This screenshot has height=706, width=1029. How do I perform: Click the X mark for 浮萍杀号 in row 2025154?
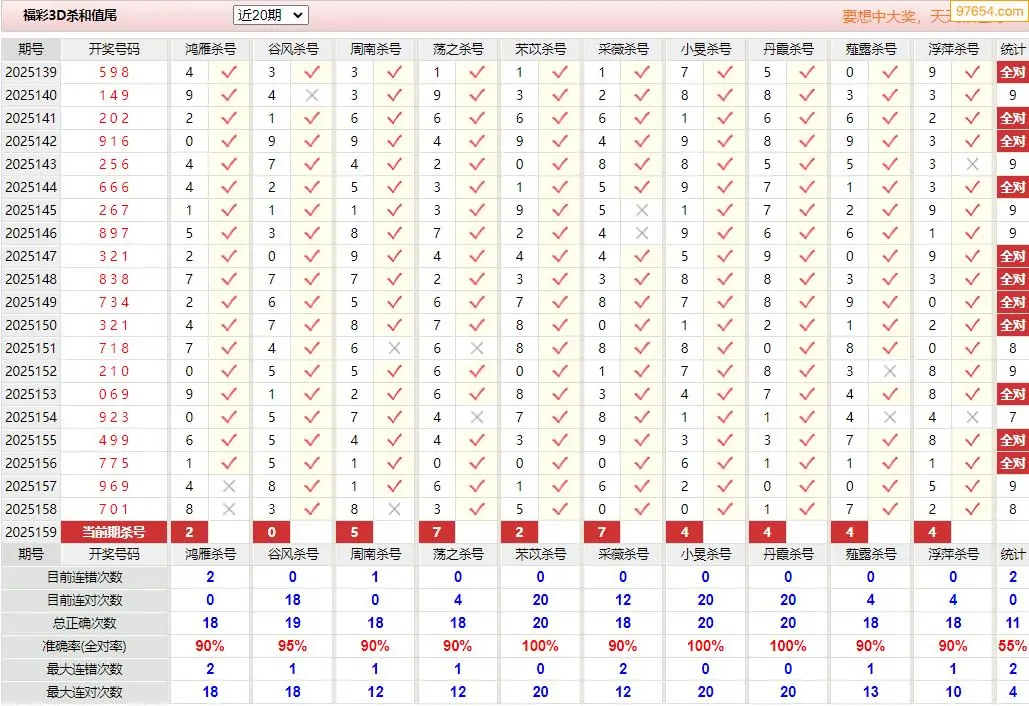tap(973, 417)
